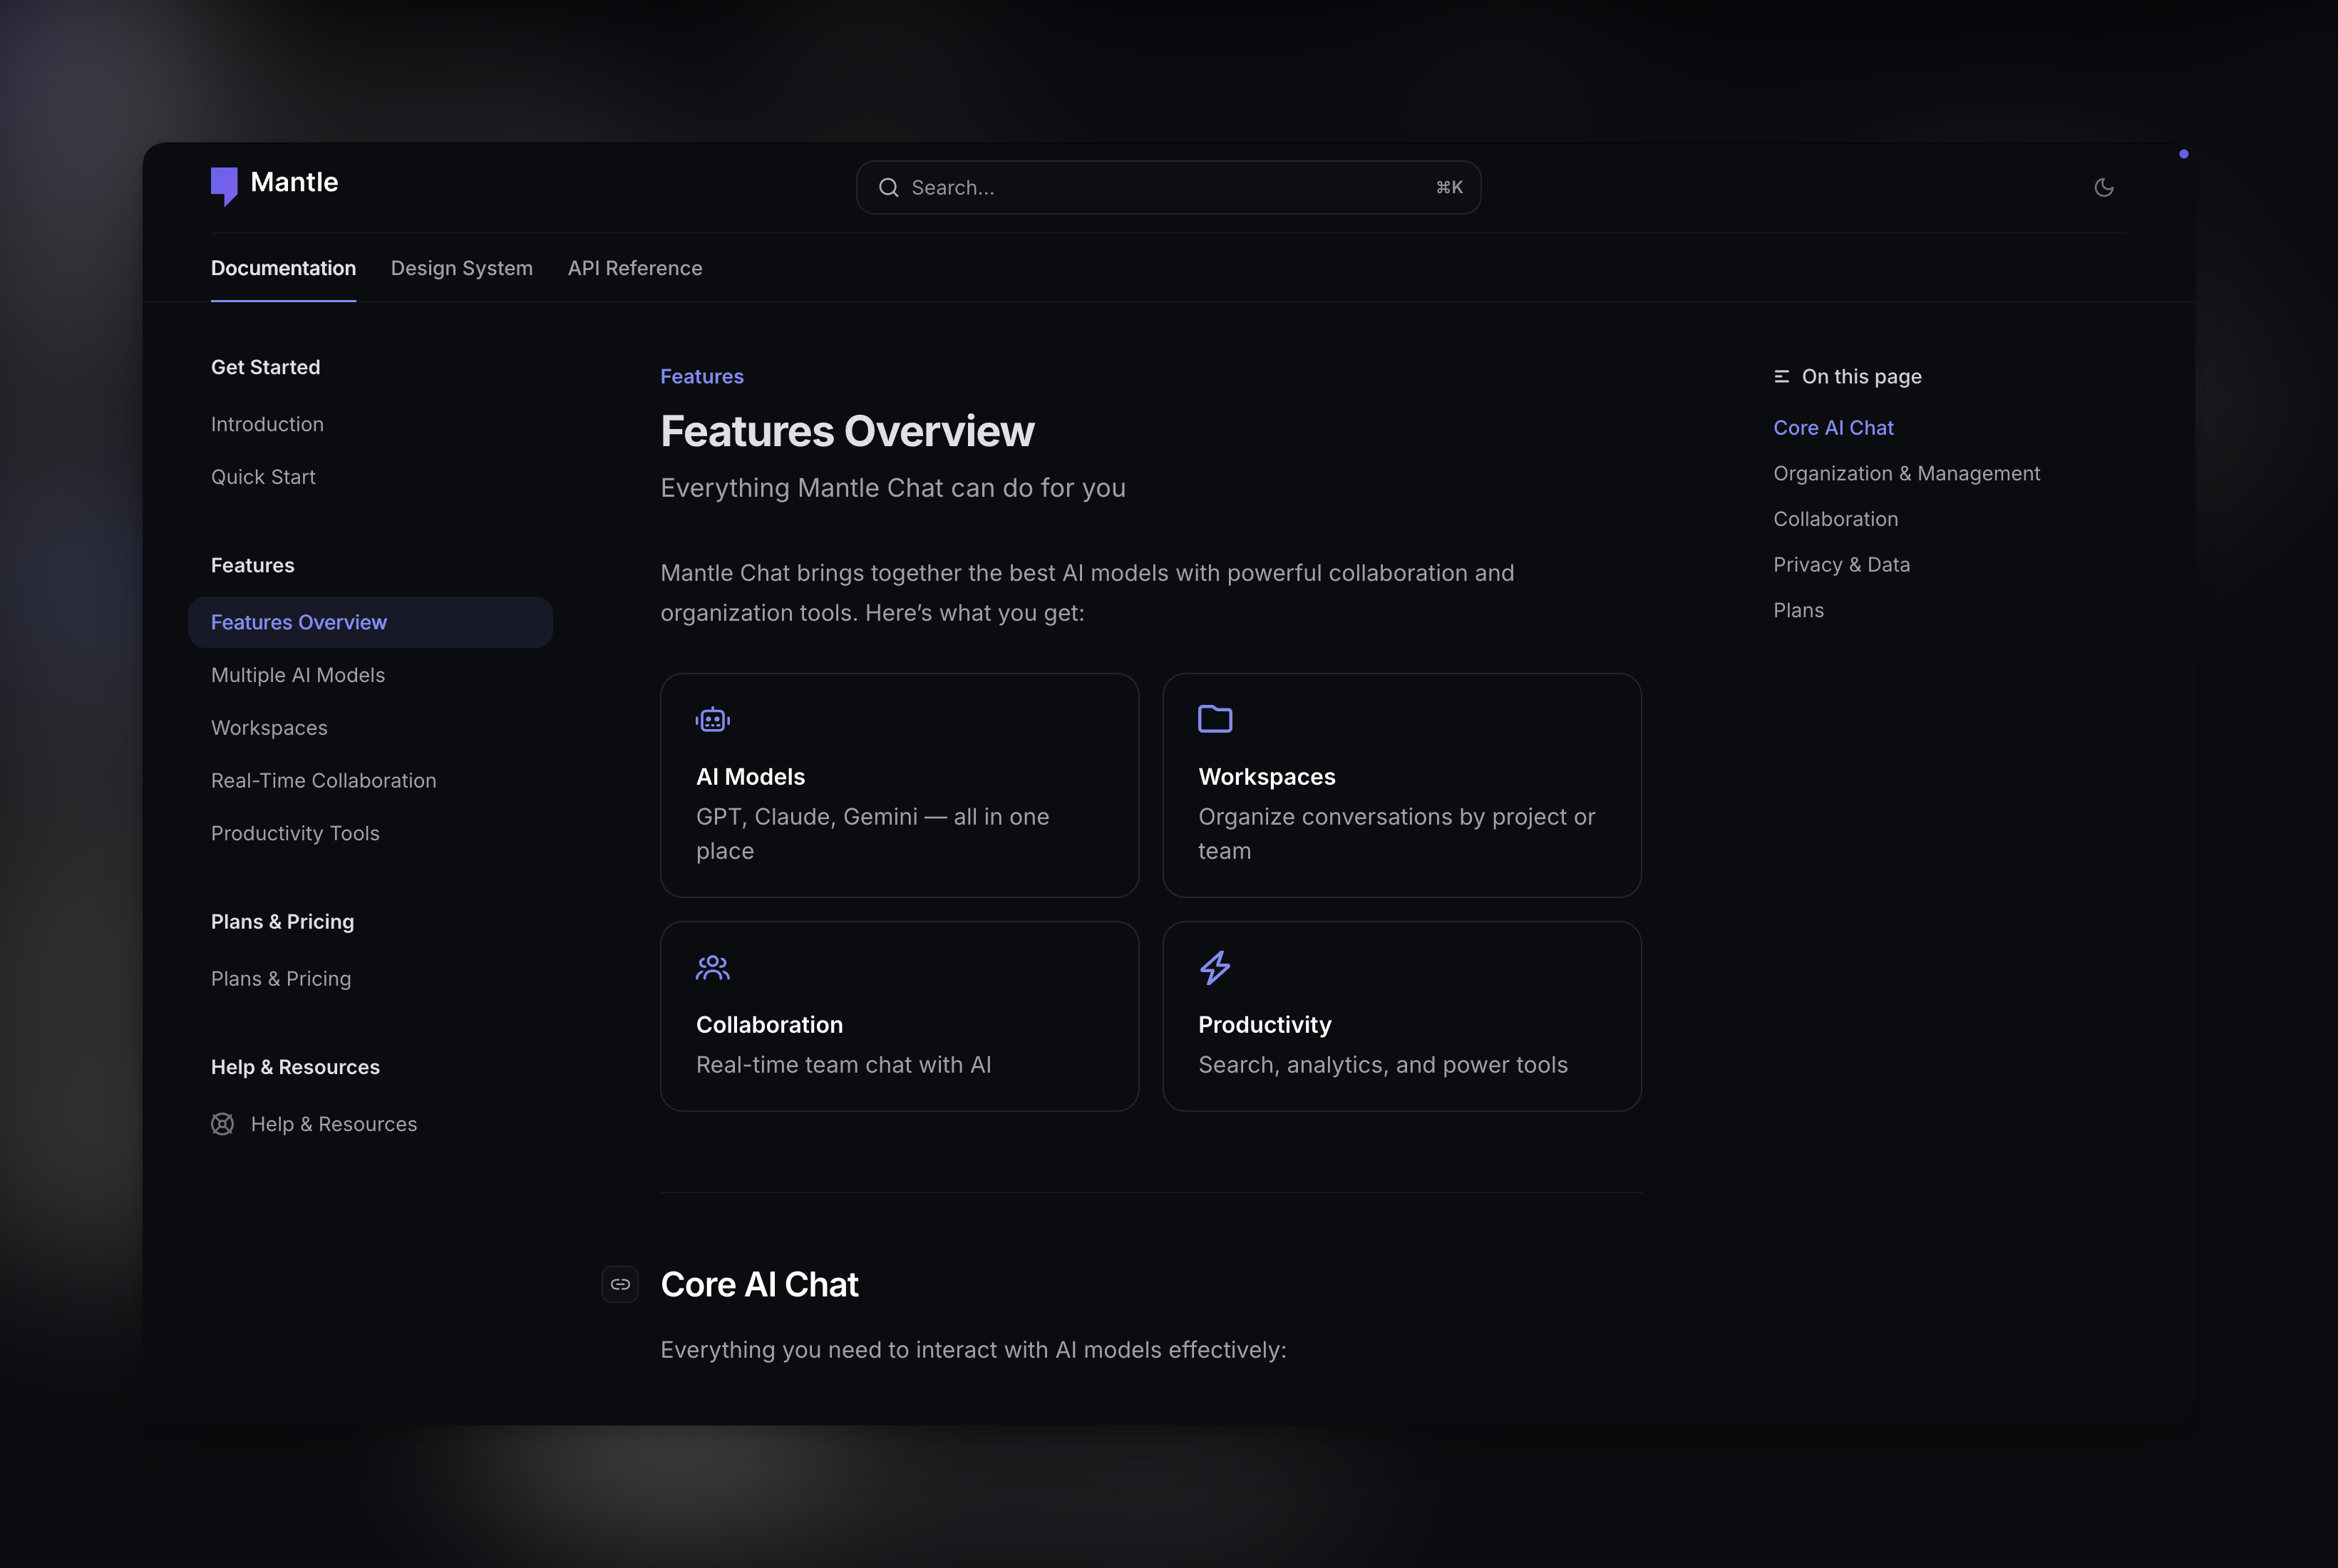This screenshot has width=2338, height=1568.
Task: Open Productivity Tools page
Action: click(295, 833)
